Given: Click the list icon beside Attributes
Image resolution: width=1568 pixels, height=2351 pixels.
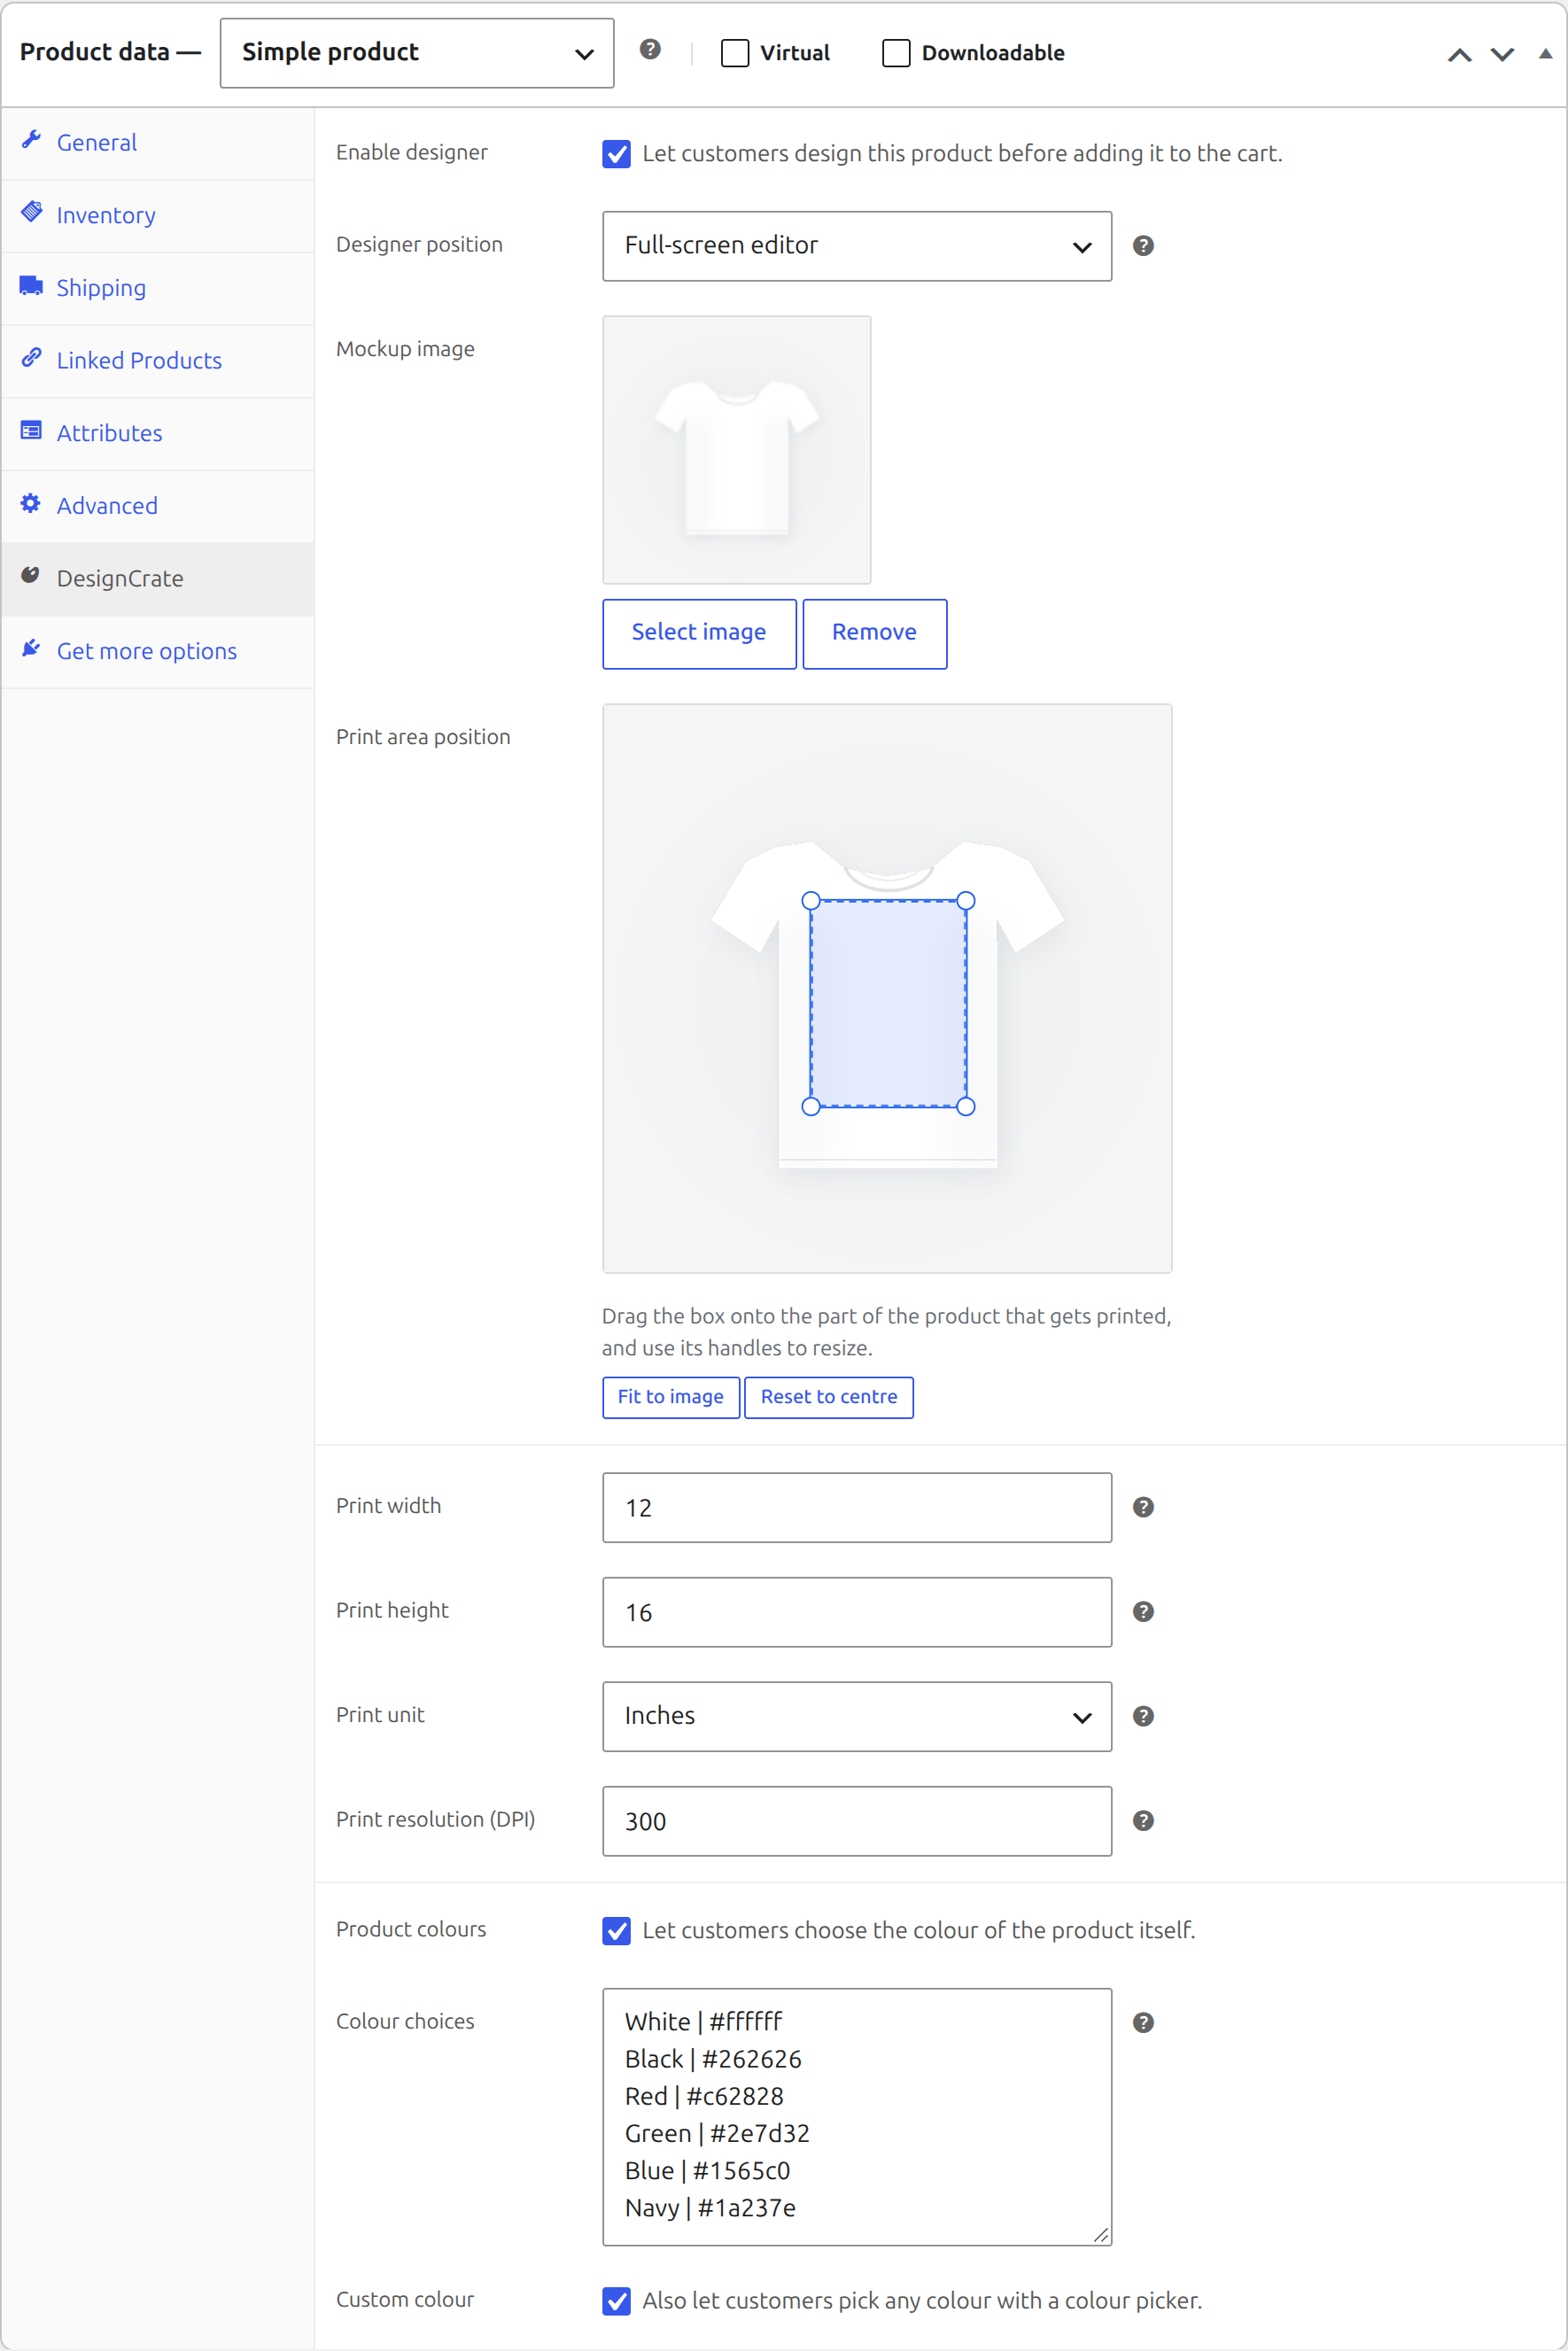Looking at the screenshot, I should [31, 431].
